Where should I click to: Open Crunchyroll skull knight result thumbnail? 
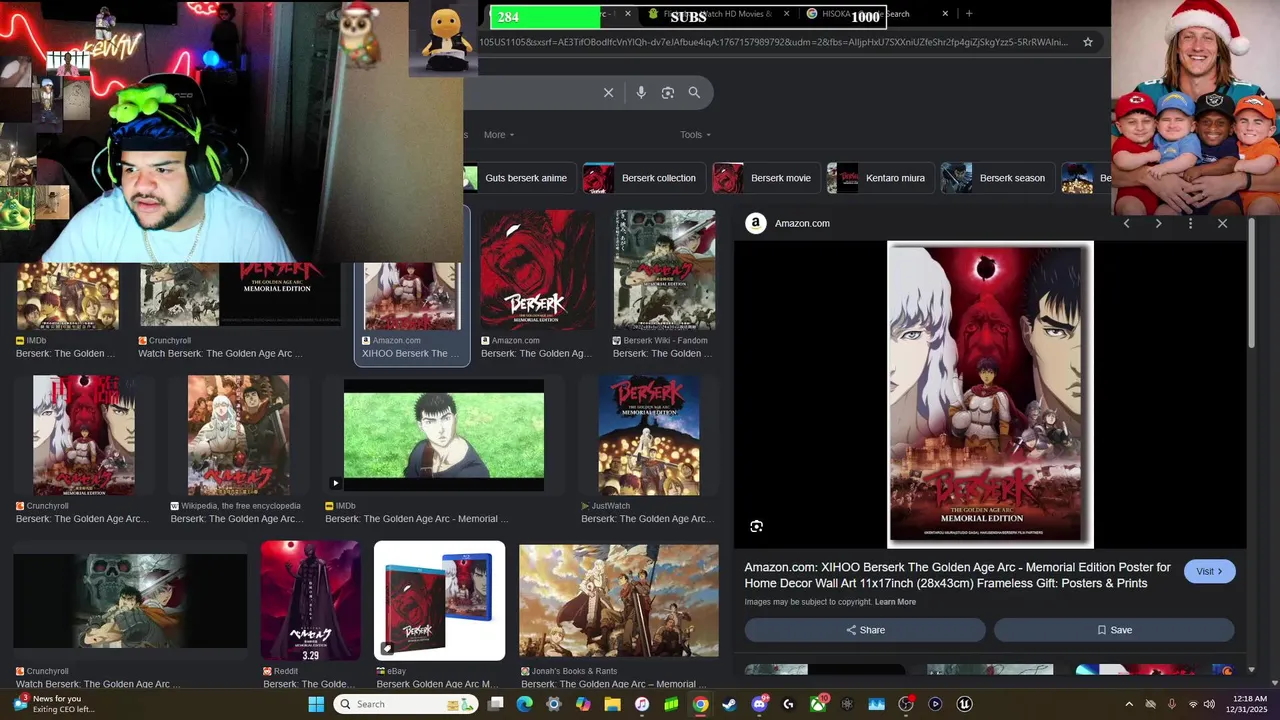[x=130, y=601]
